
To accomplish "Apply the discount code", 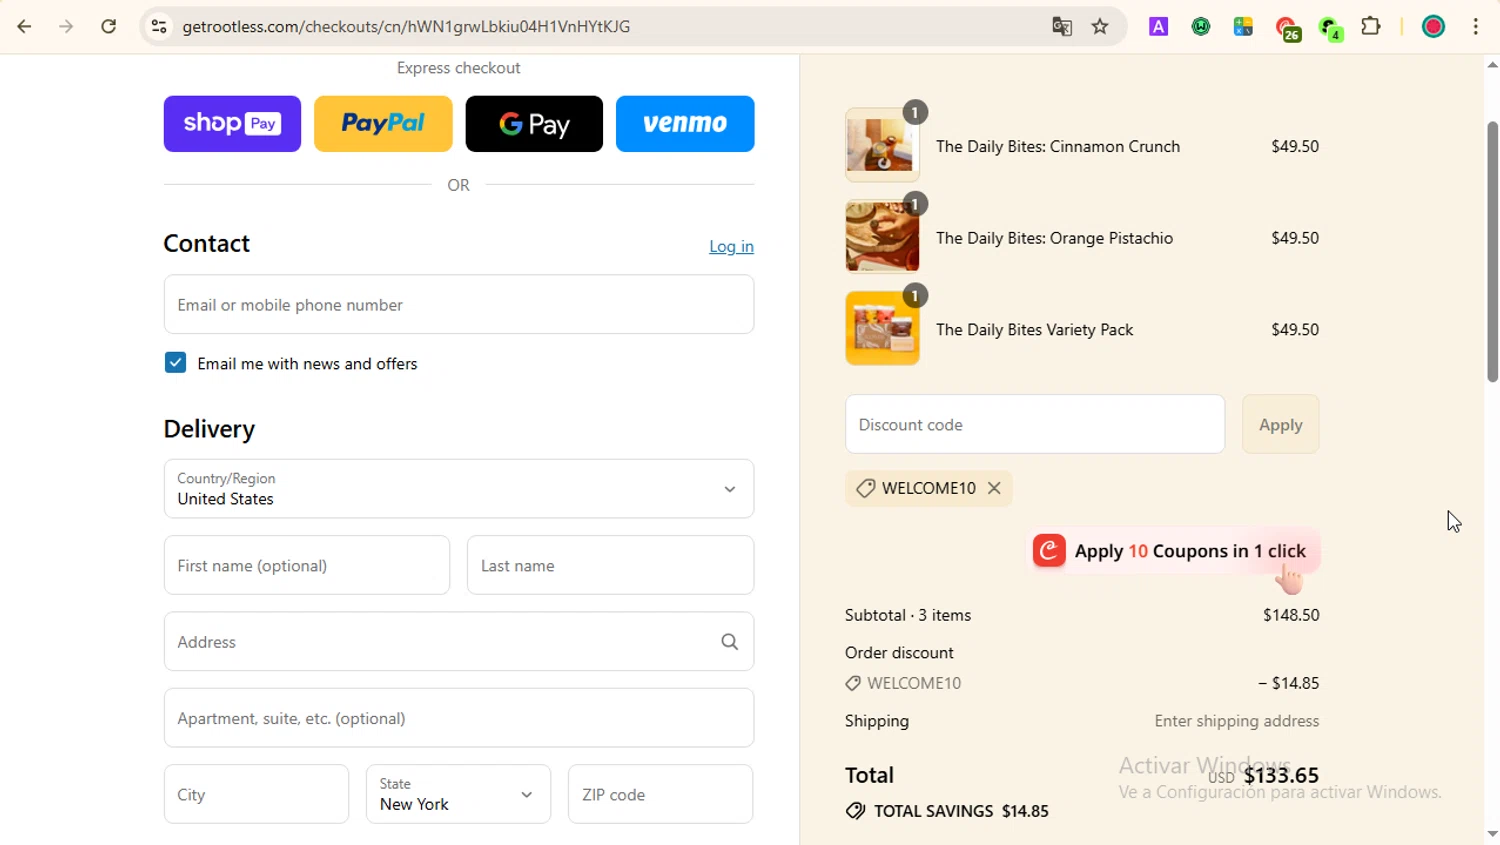I will point(1280,425).
